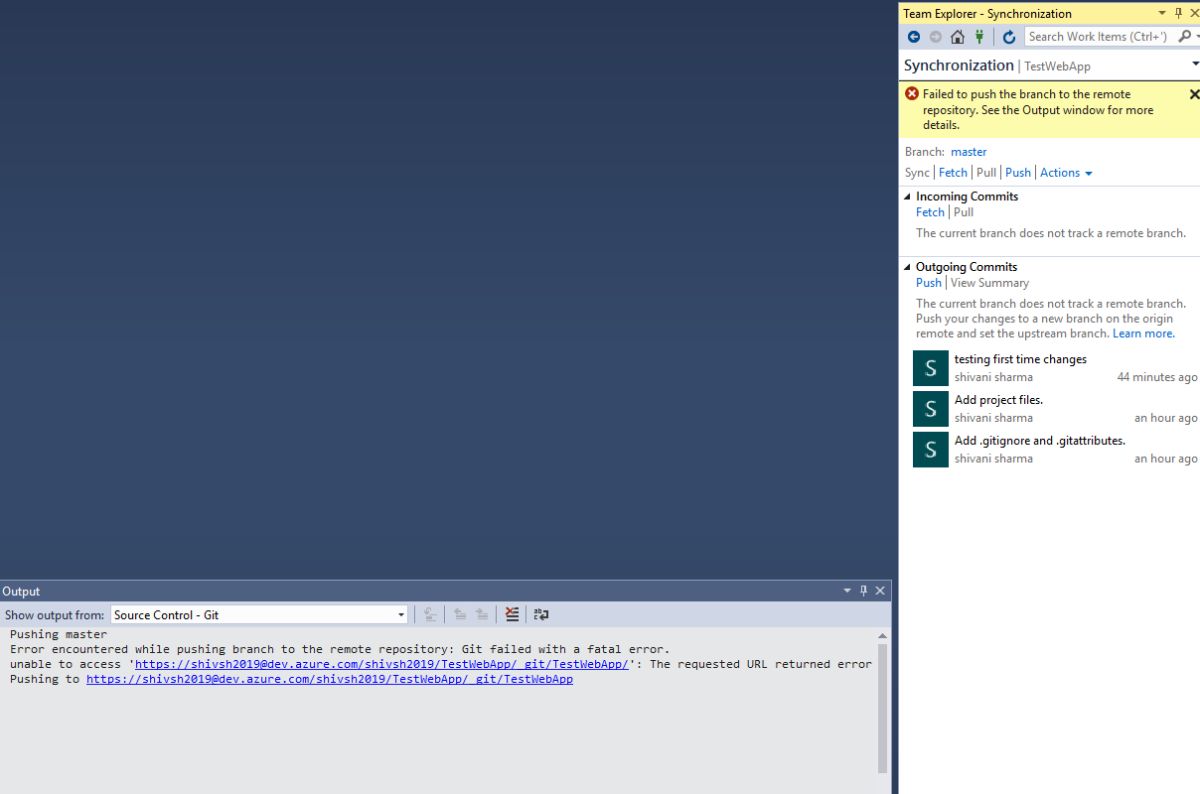Click the scroll-up arrow in Output window
Viewport: 1200px width, 794px height.
882,635
